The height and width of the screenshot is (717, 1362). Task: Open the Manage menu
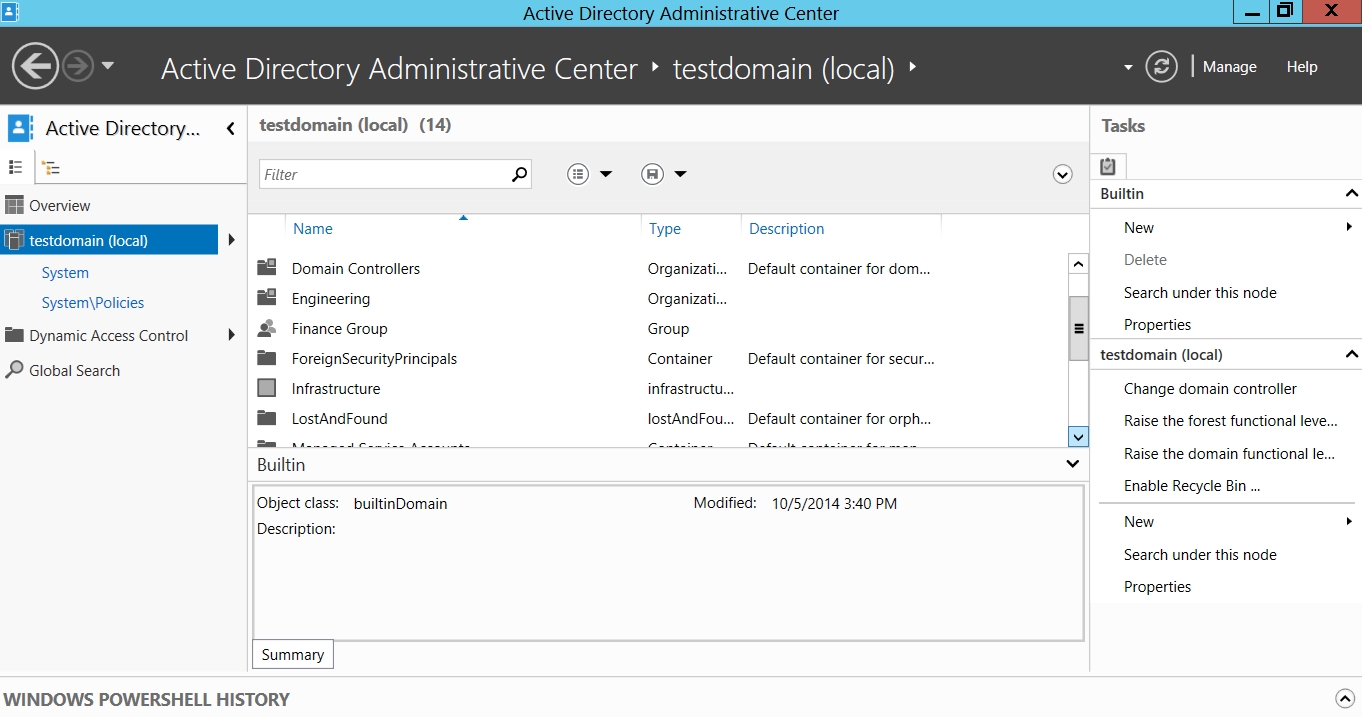click(1229, 67)
